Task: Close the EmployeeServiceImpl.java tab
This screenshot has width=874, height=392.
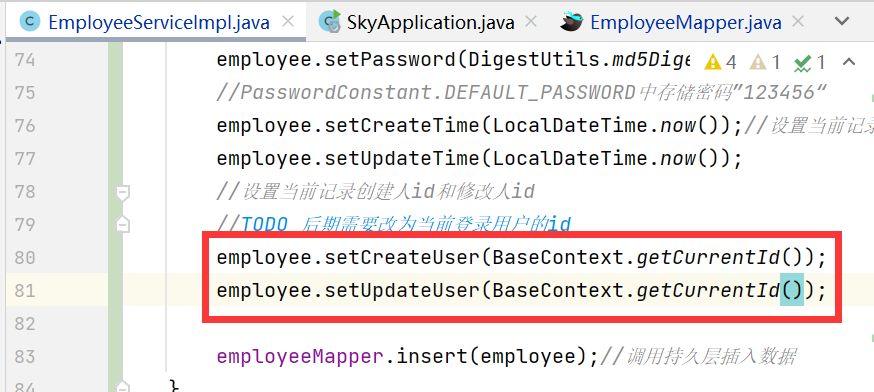Action: click(x=288, y=22)
